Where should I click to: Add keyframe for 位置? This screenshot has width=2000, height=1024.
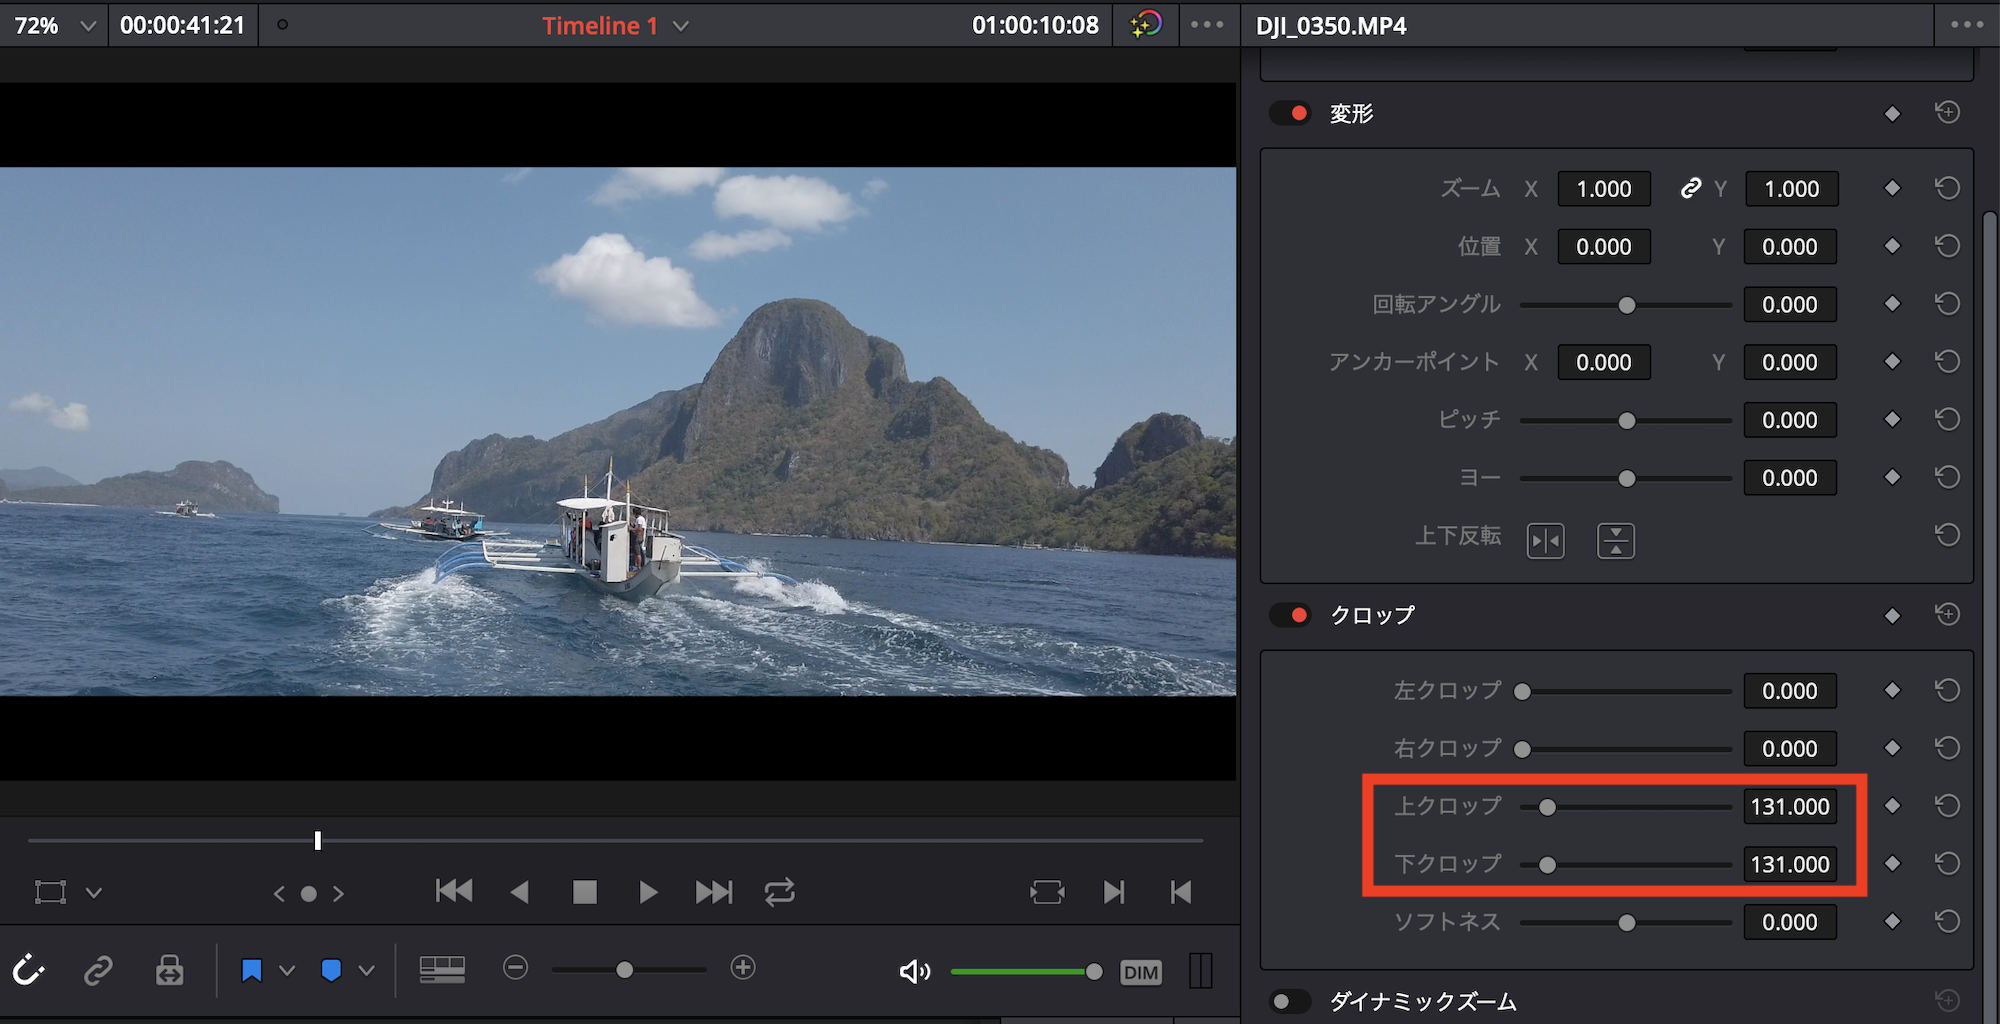(x=1892, y=246)
